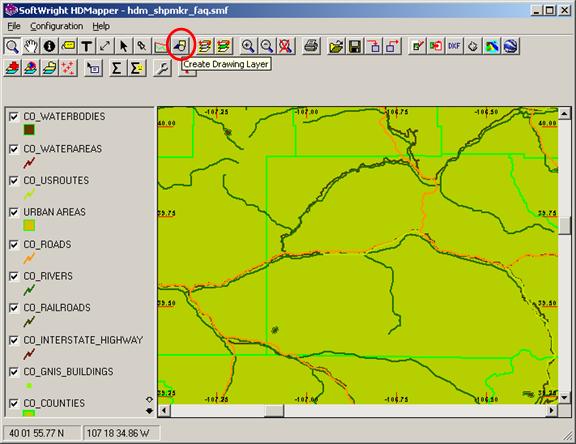Toggle the URBAN AREAS layer checkbox
Screen dimensions: 576x444
tap(14, 212)
